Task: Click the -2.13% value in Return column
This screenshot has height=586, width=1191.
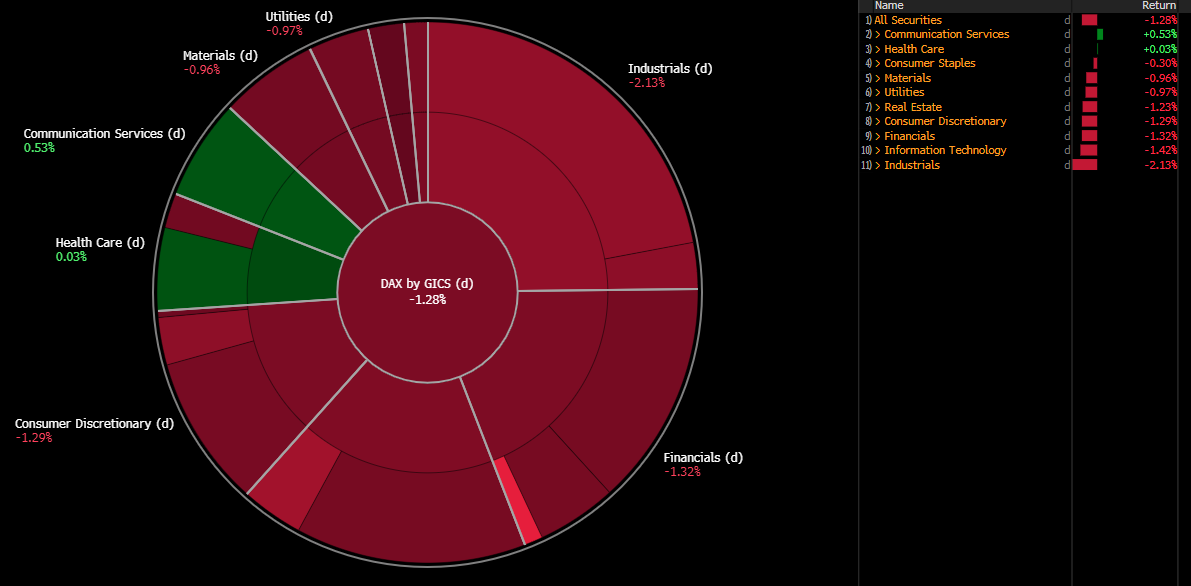Action: (x=1161, y=165)
